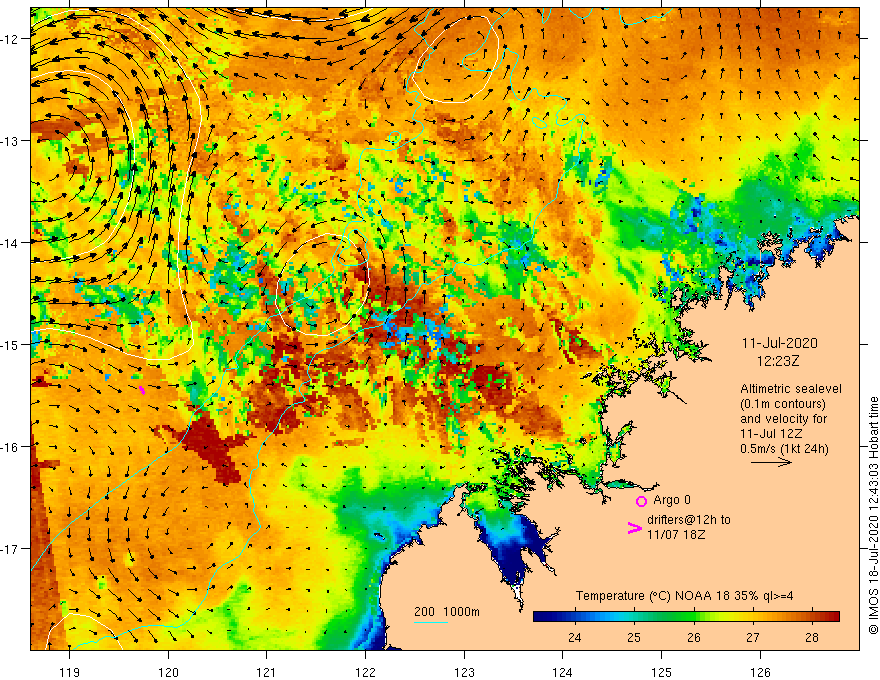
Task: Click the "Temperature (°C) NOAA 18 35% ql>=4" title
Action: (684, 596)
